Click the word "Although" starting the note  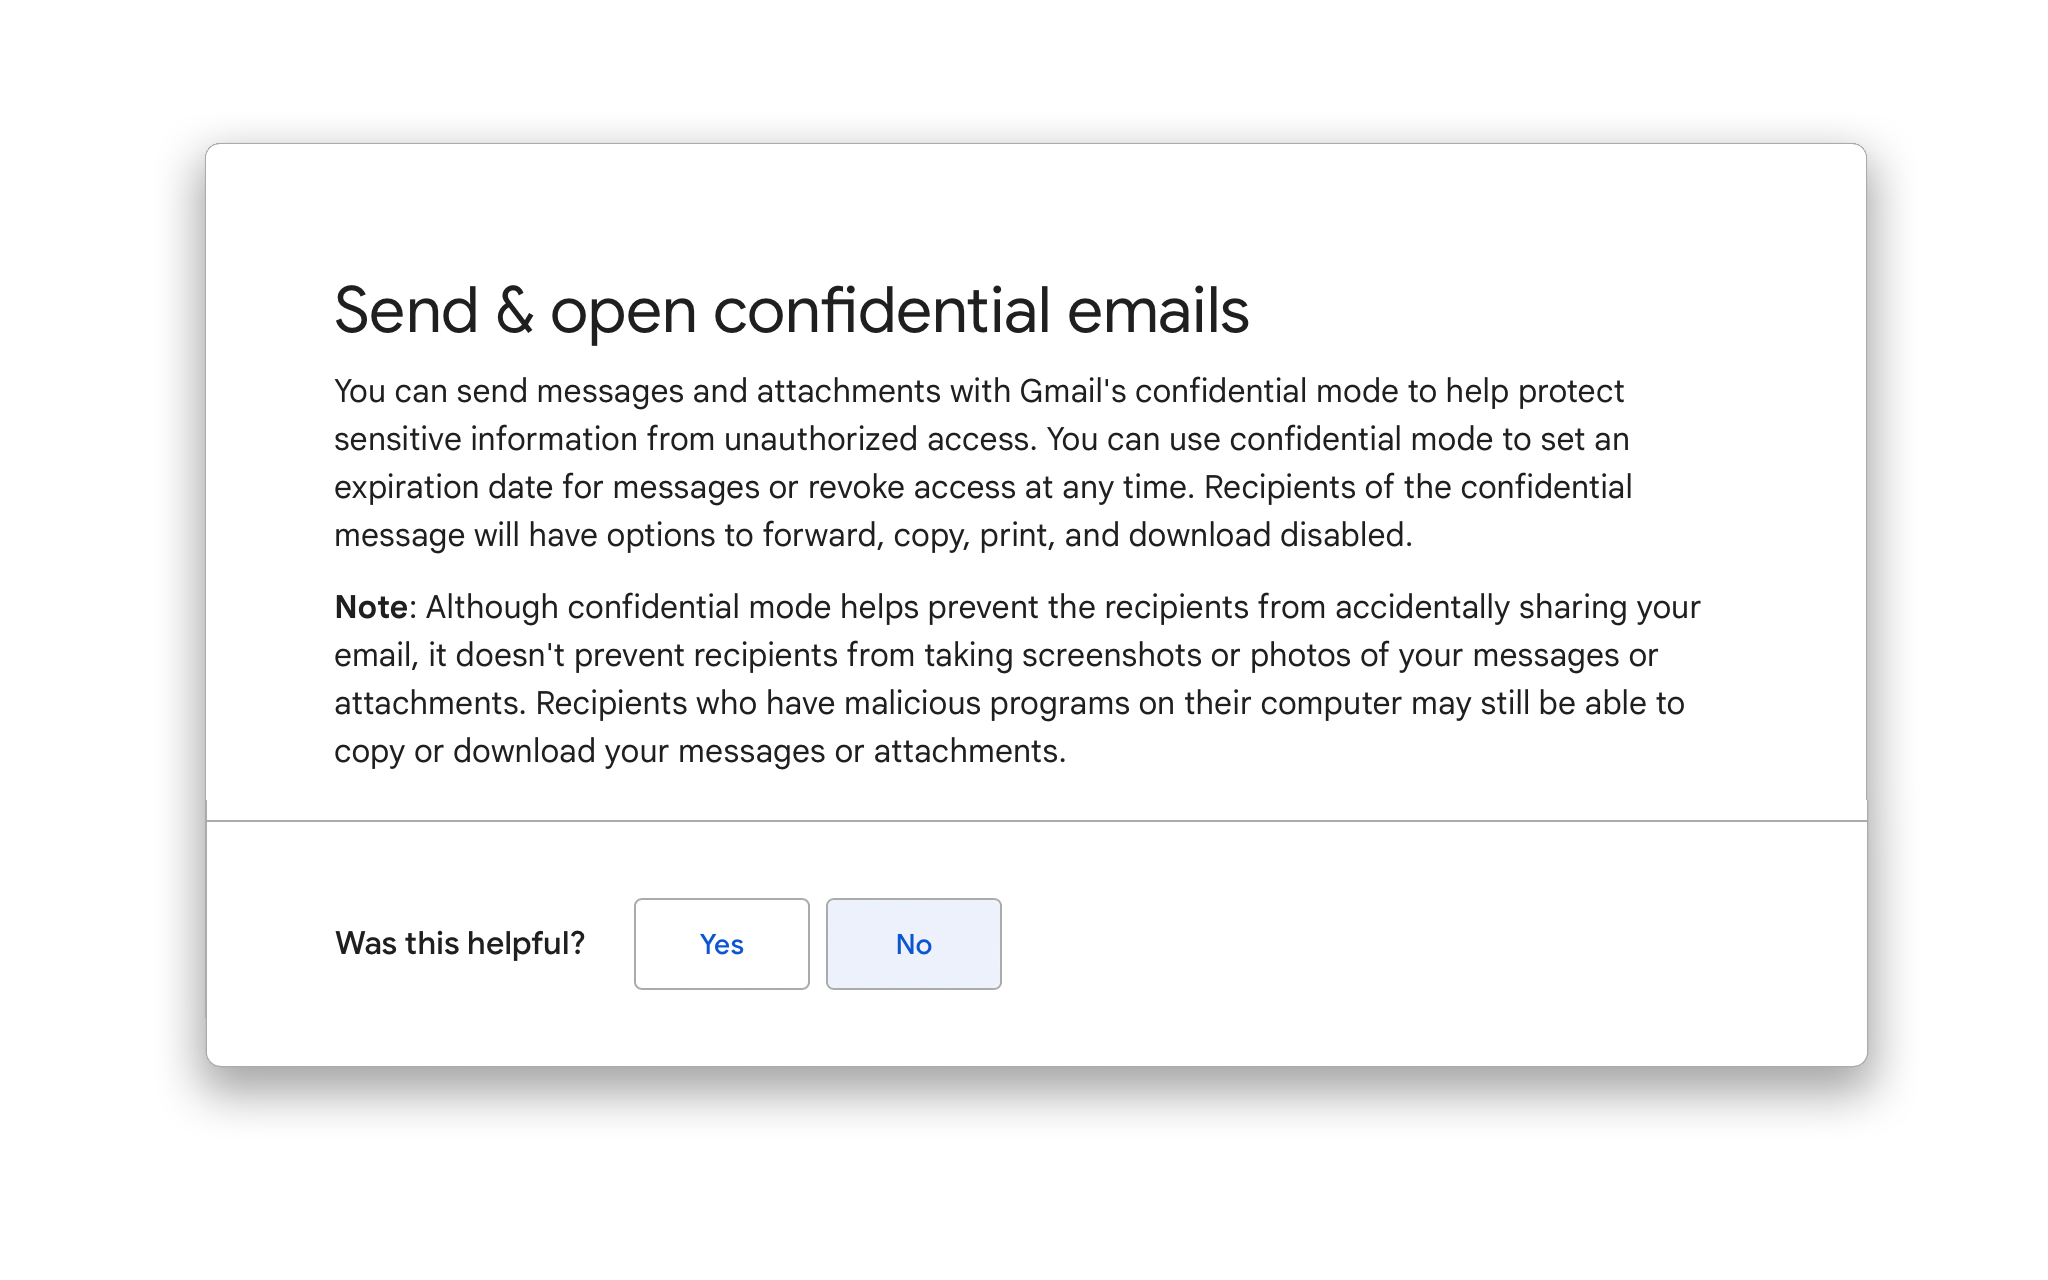[492, 607]
